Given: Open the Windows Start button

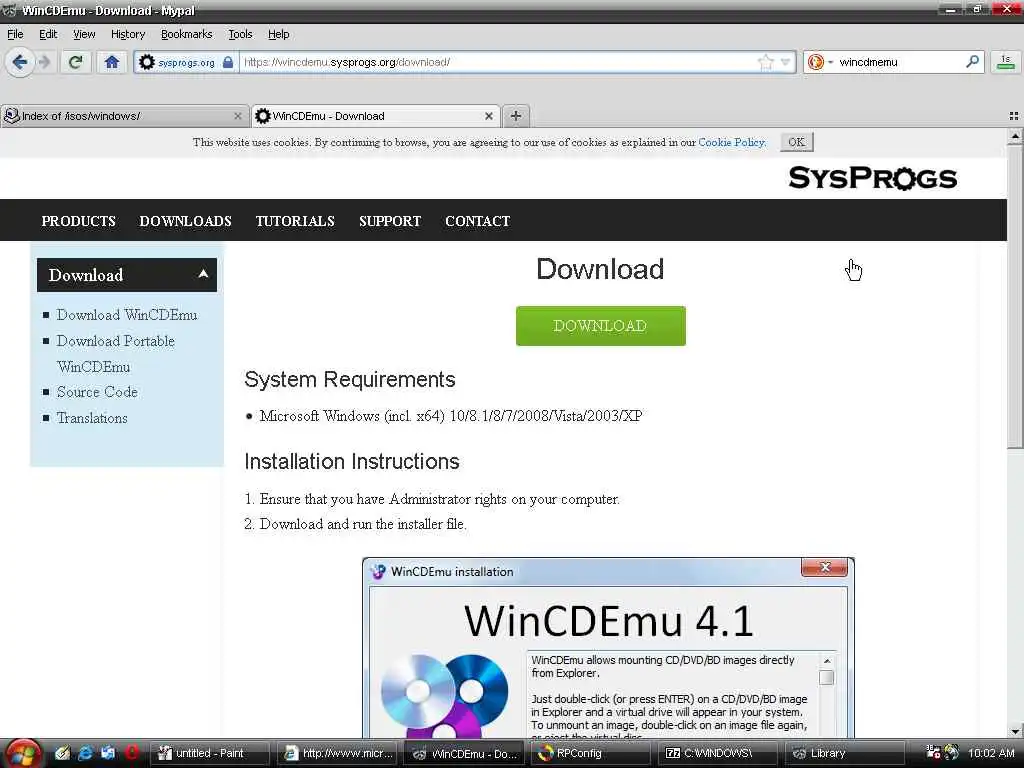Looking at the screenshot, I should coord(22,754).
